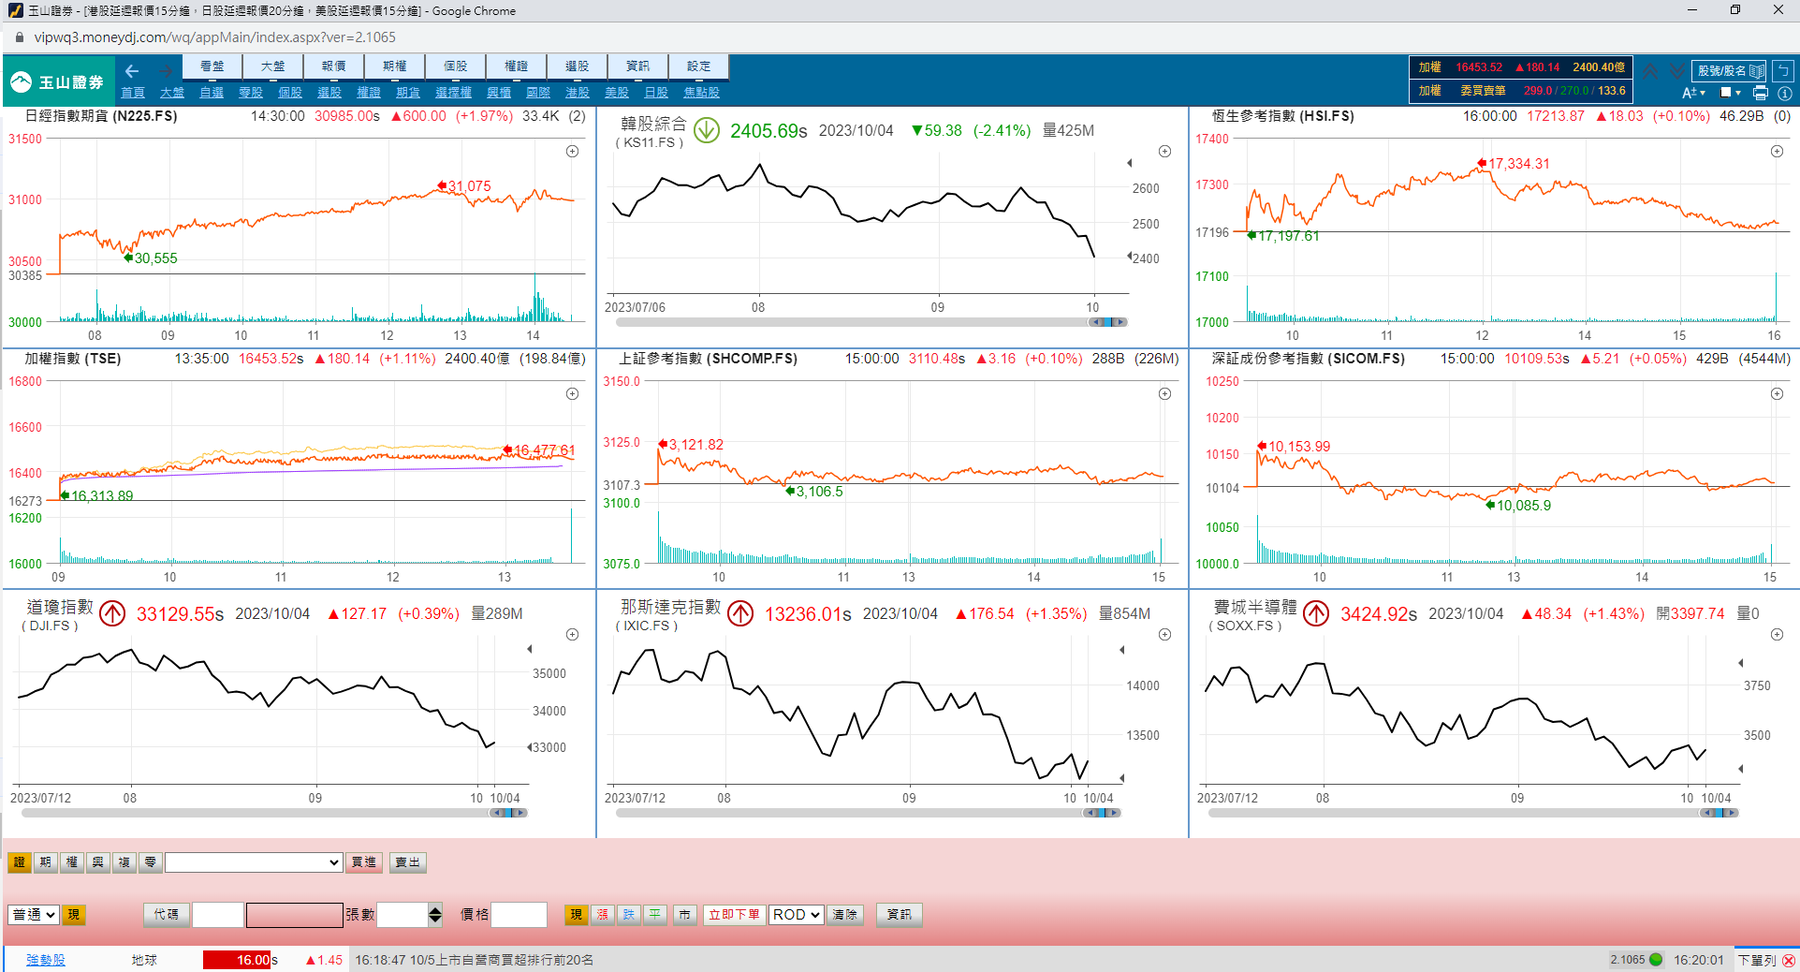Screen dimensions: 1800x972
Task: Toggle the 期 order type button
Action: [46, 862]
